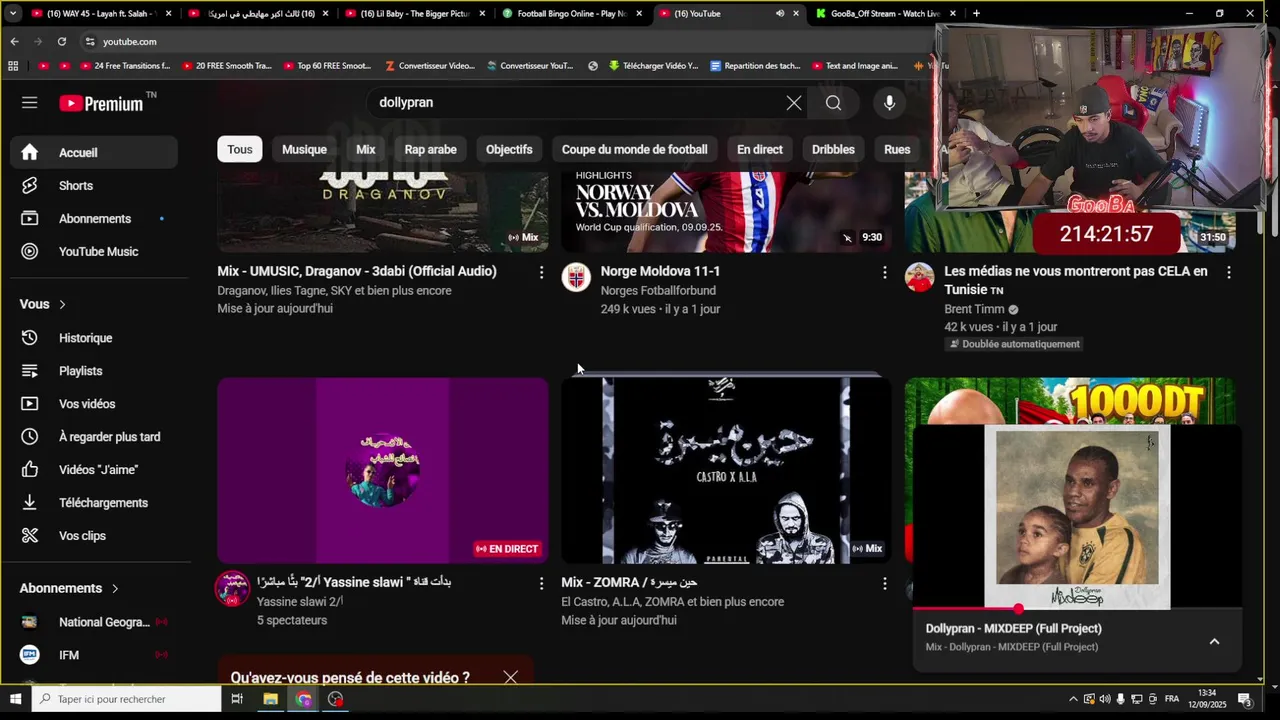Open Shorts in the sidebar
1280x720 pixels.
pyautogui.click(x=94, y=185)
